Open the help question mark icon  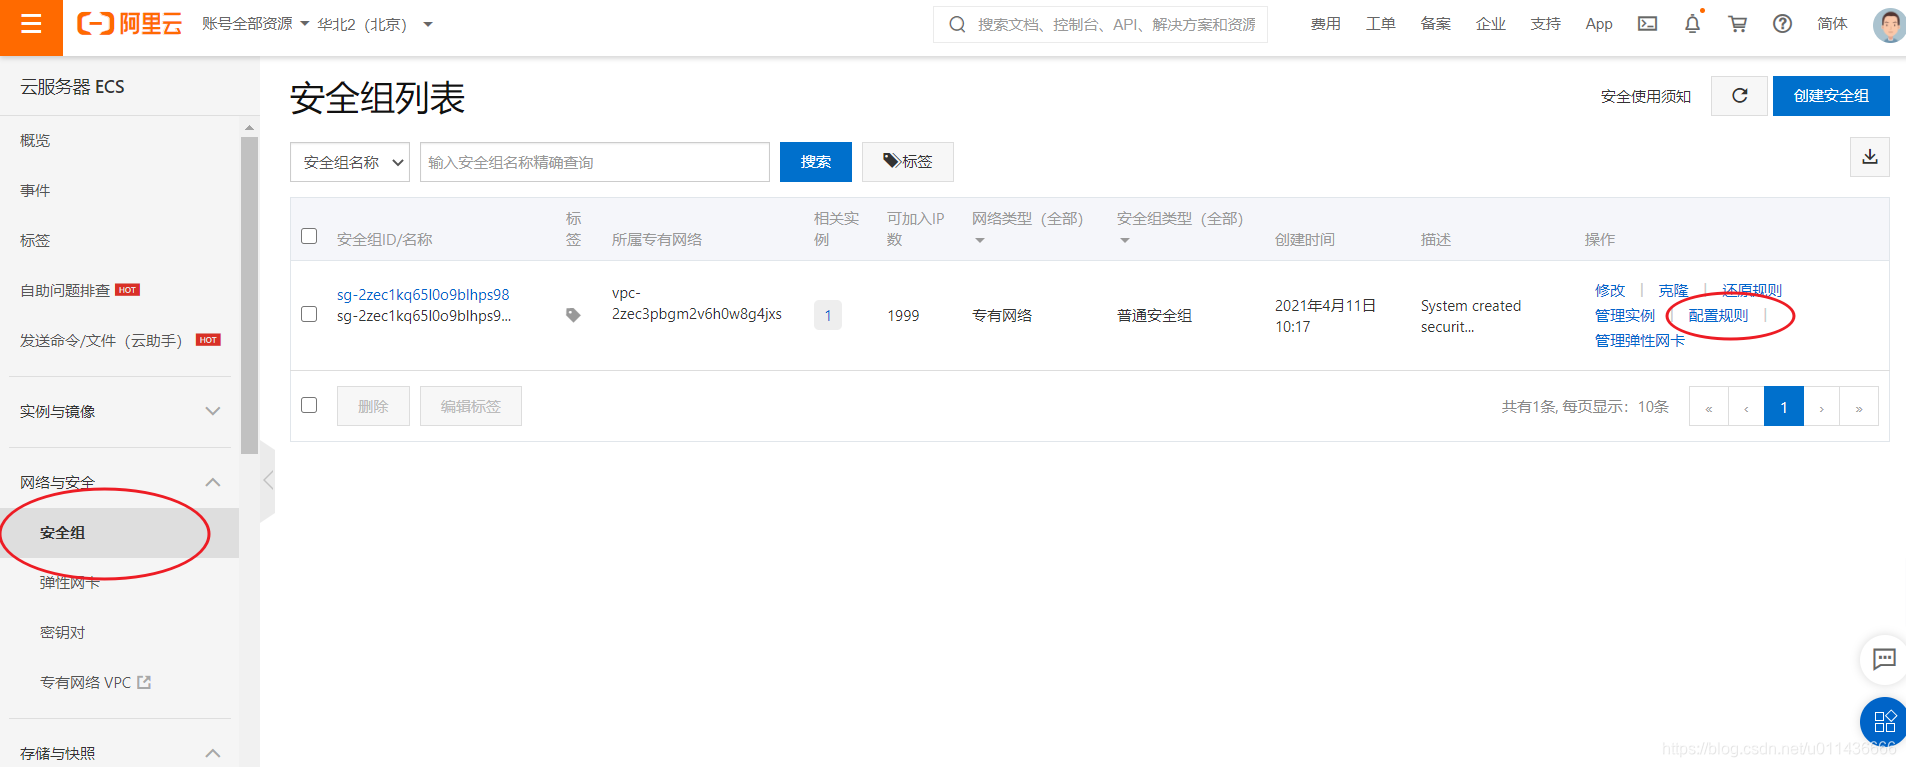pyautogui.click(x=1782, y=24)
